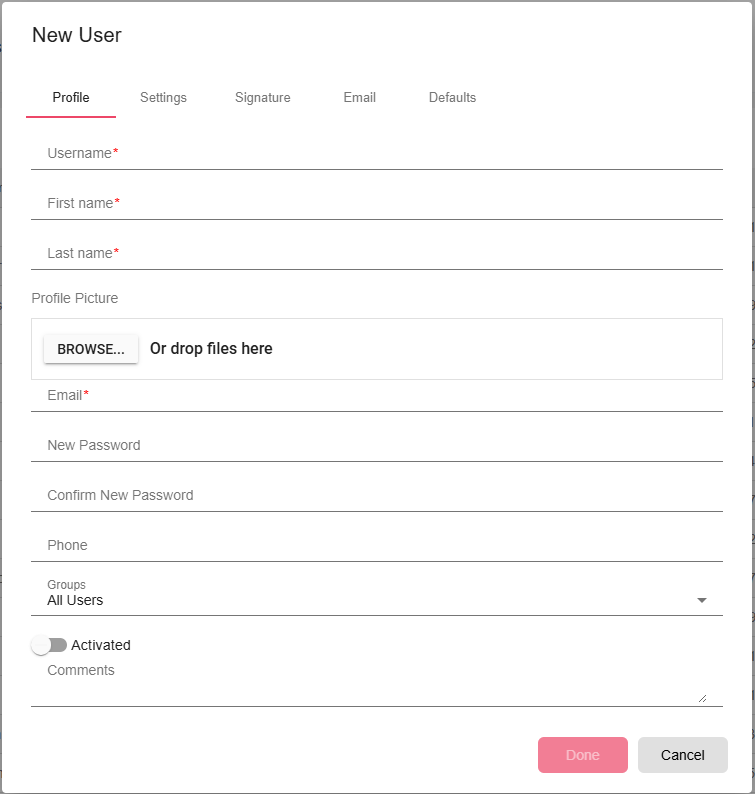Focus the First name field
The height and width of the screenshot is (794, 755).
point(377,204)
